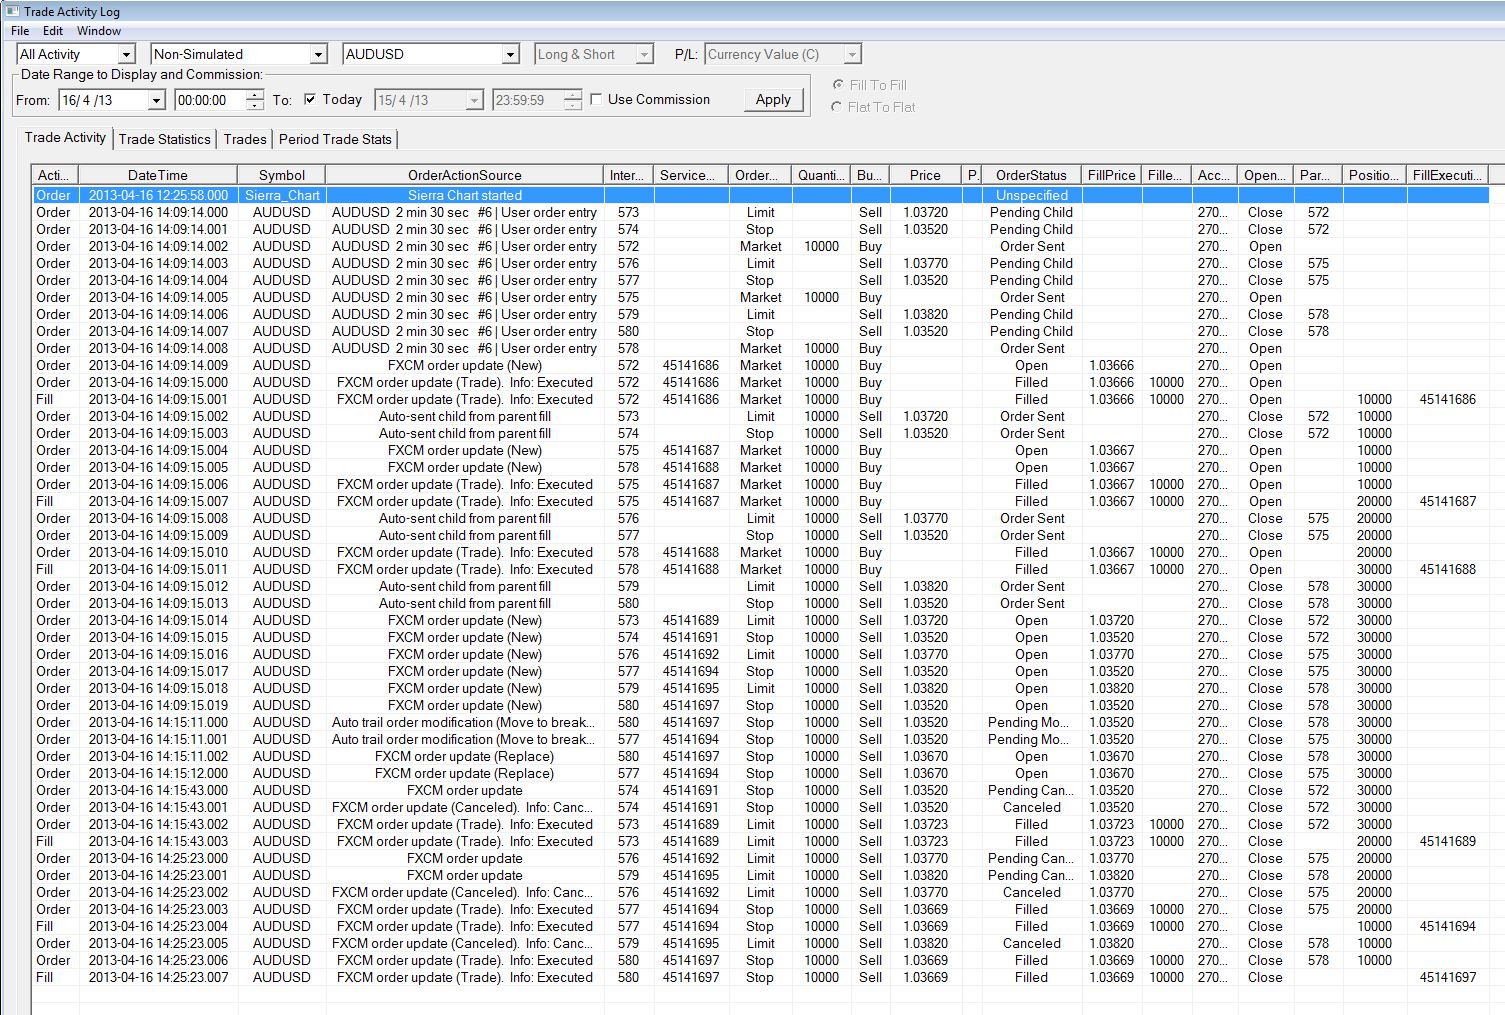The height and width of the screenshot is (1015, 1505).
Task: Open the Edit menu
Action: [x=53, y=31]
